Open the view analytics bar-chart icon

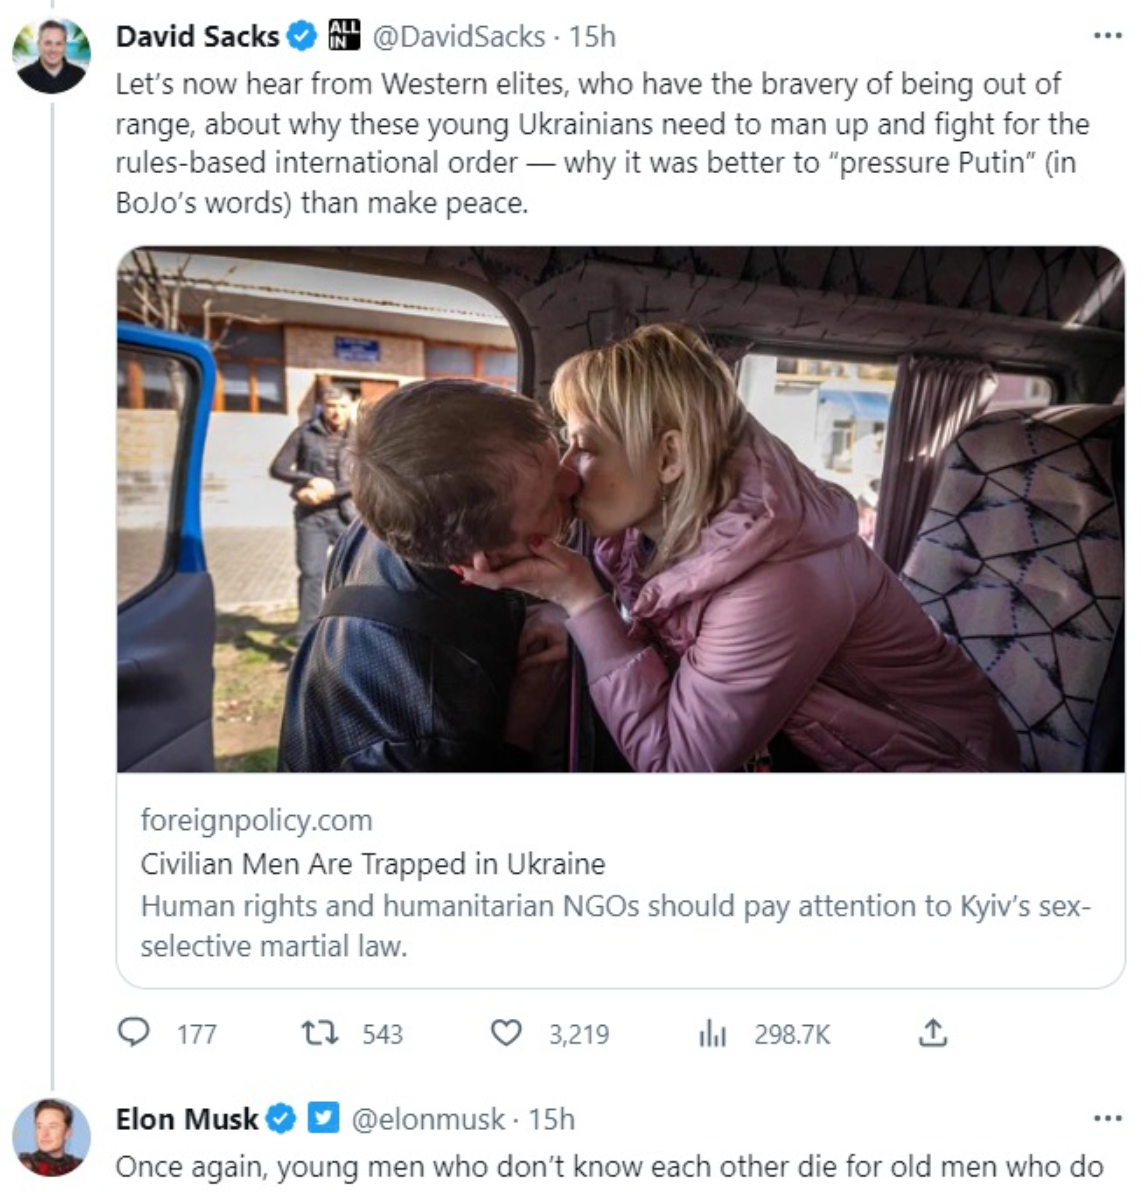click(x=712, y=1034)
